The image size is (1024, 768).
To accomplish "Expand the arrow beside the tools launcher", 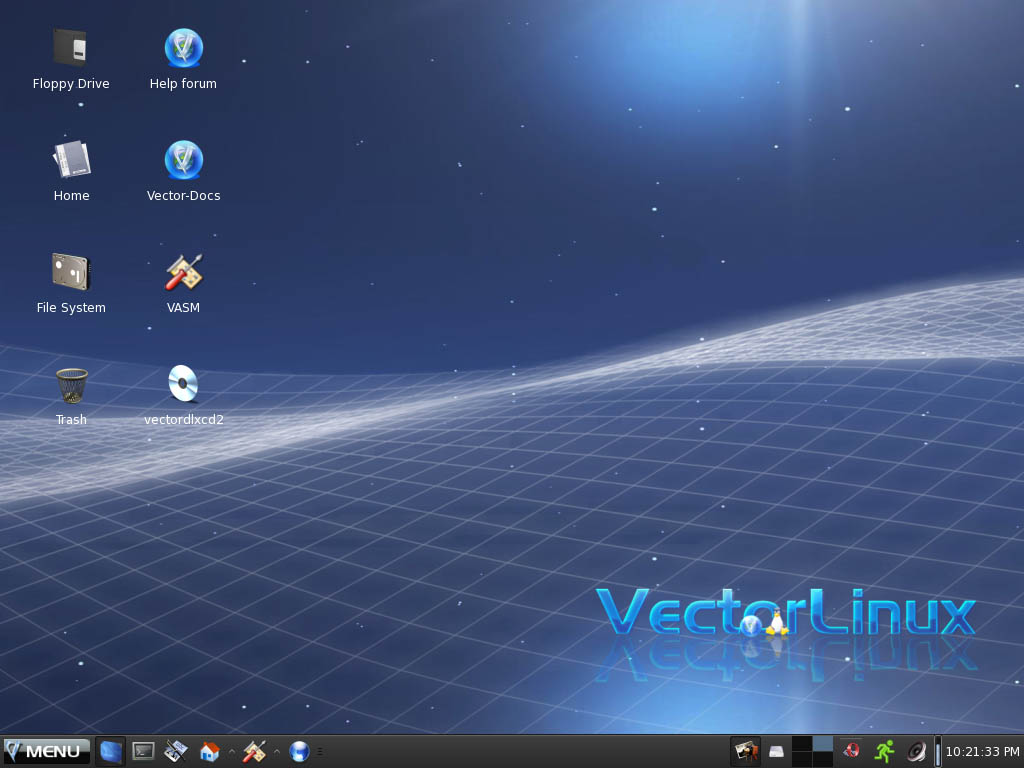I will tap(276, 752).
